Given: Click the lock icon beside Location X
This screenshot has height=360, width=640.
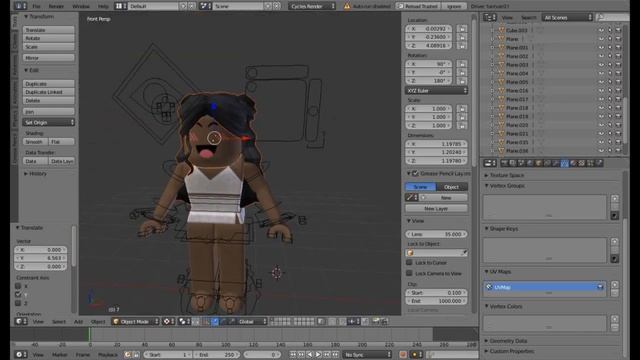Looking at the screenshot, I should (x=462, y=29).
